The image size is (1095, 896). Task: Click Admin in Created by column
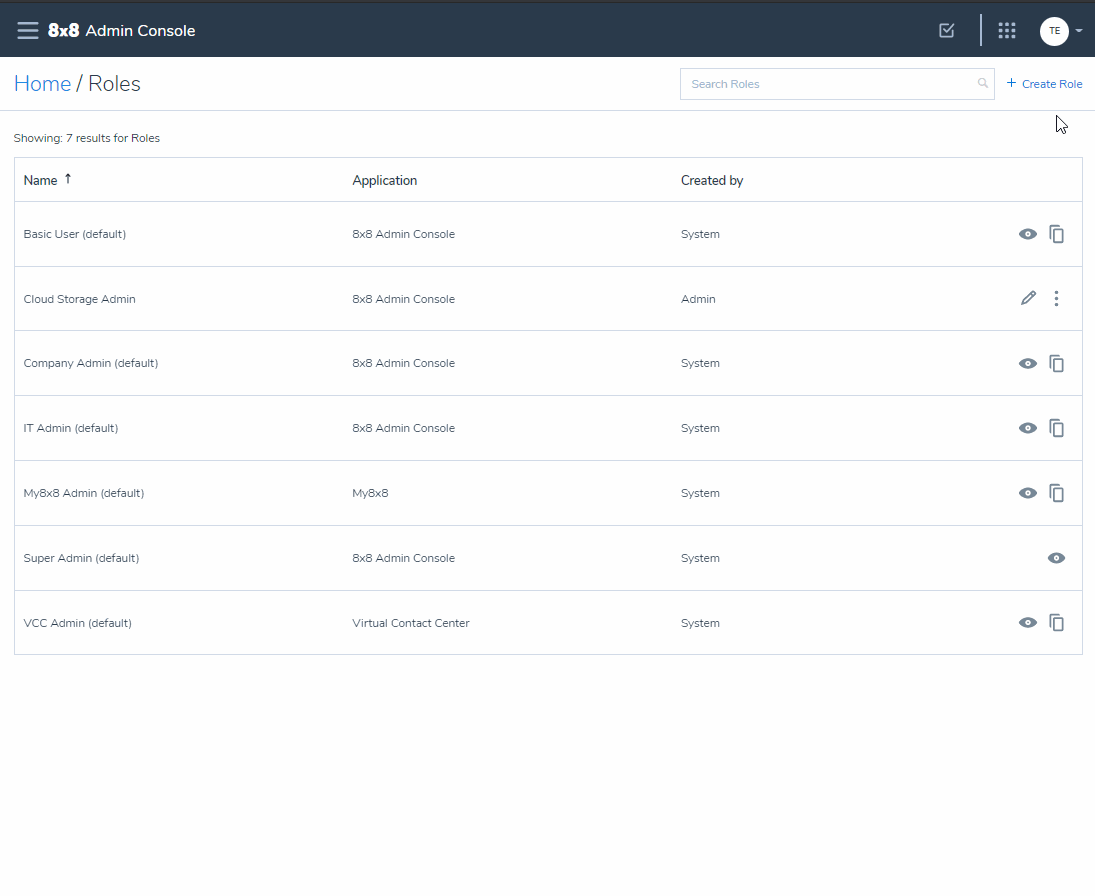pyautogui.click(x=698, y=299)
